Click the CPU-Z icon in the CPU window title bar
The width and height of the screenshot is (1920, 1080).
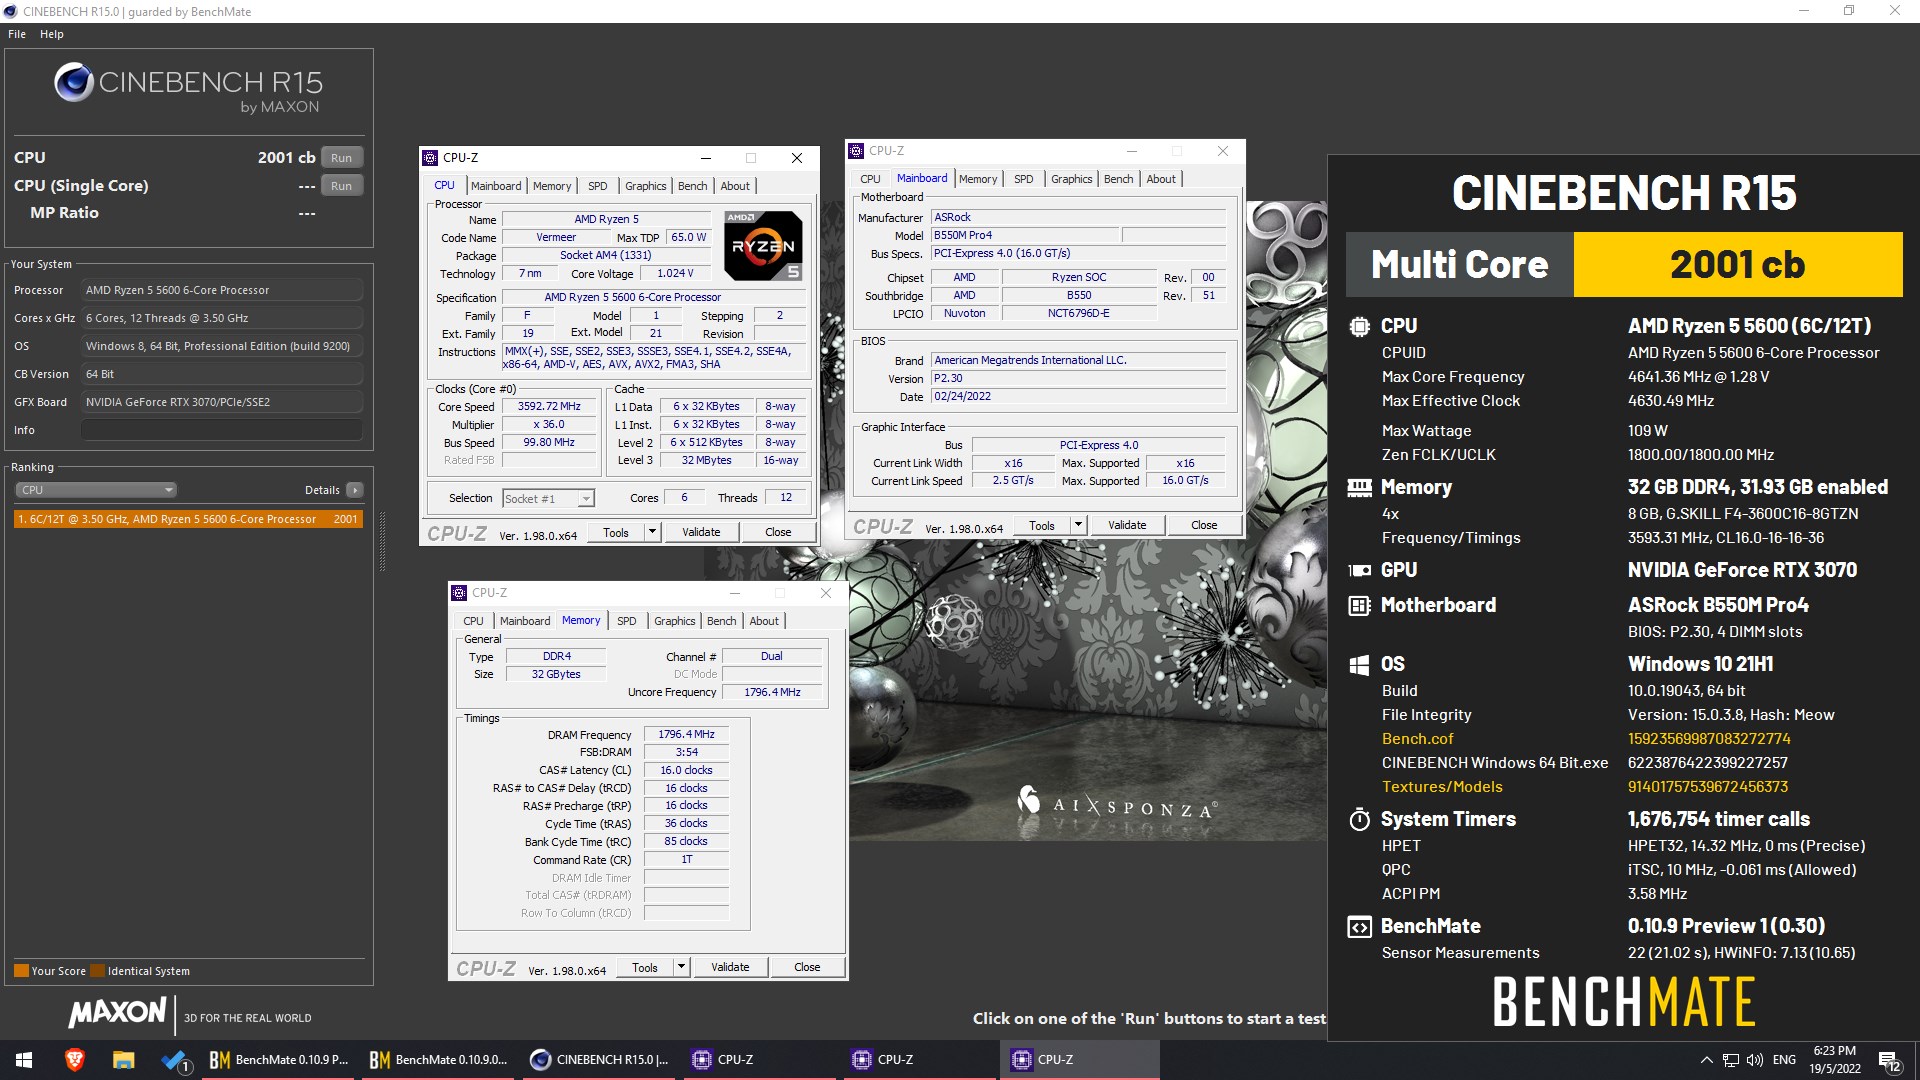coord(431,158)
